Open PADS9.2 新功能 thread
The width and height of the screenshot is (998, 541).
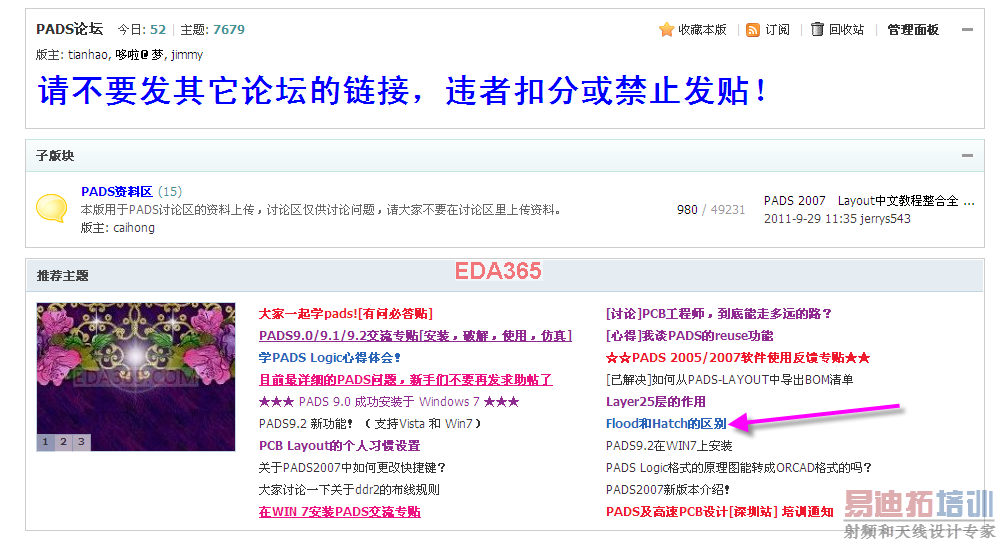tap(370, 424)
